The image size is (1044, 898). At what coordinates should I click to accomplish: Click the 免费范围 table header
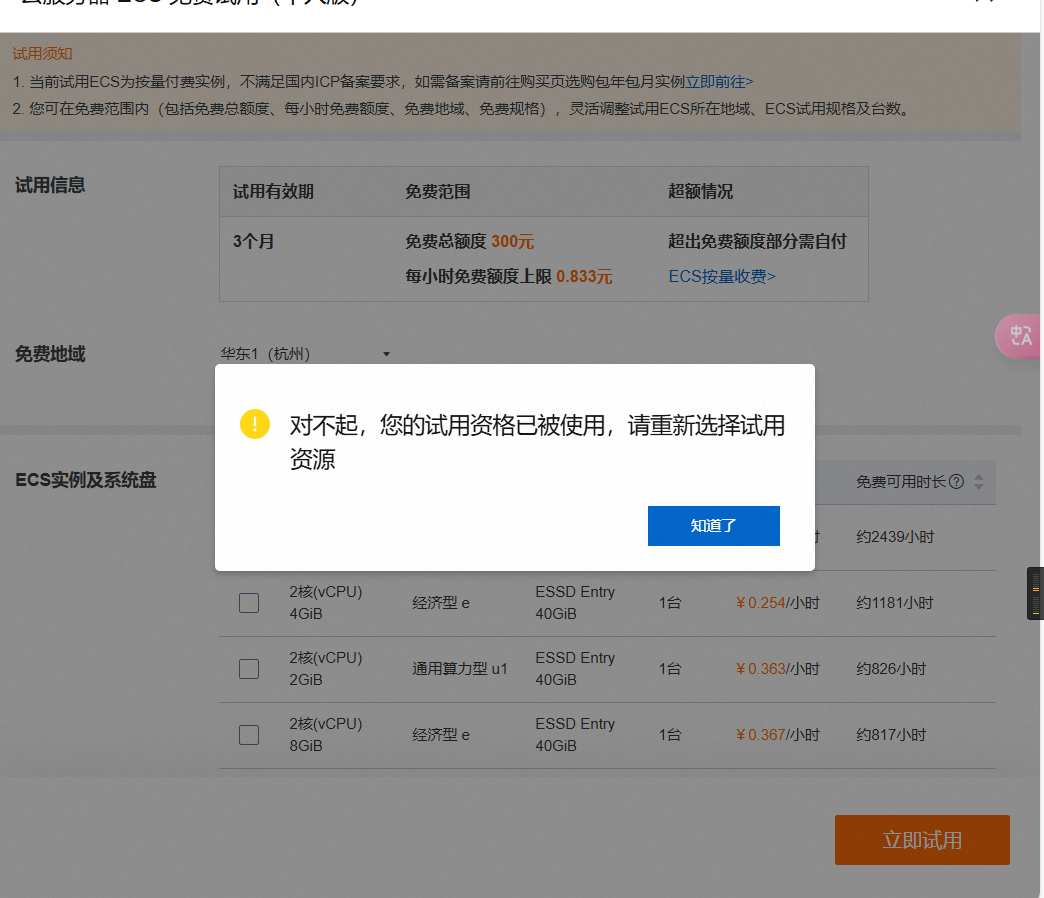[437, 191]
